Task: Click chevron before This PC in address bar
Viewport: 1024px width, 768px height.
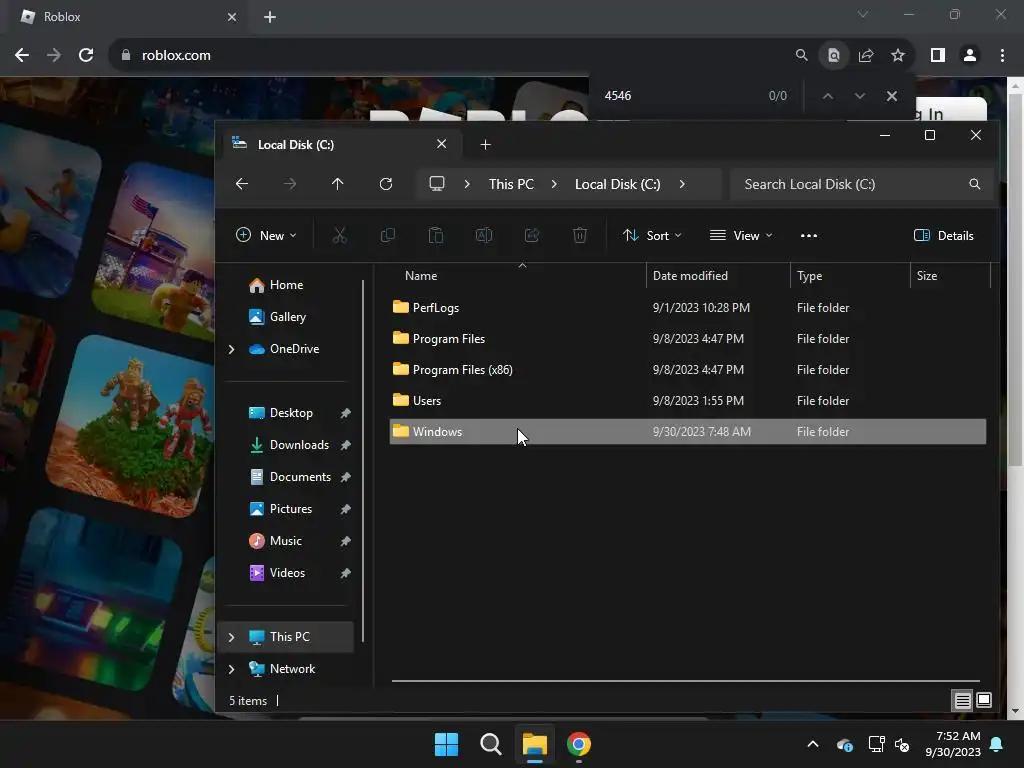Action: (467, 184)
